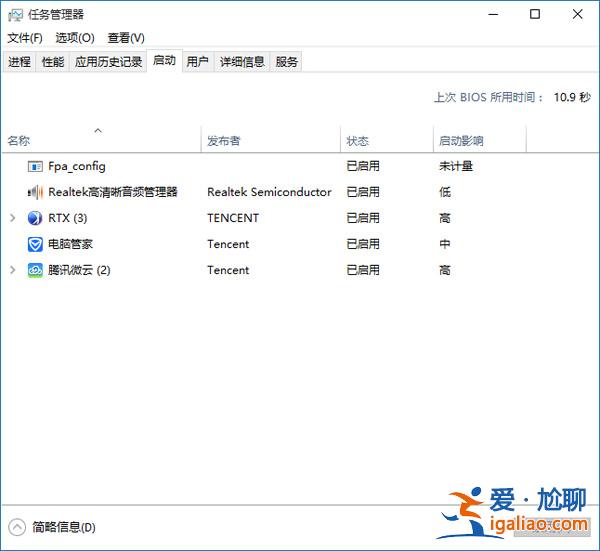Click the Fpa_config program icon
The height and width of the screenshot is (551, 600).
tap(35, 167)
